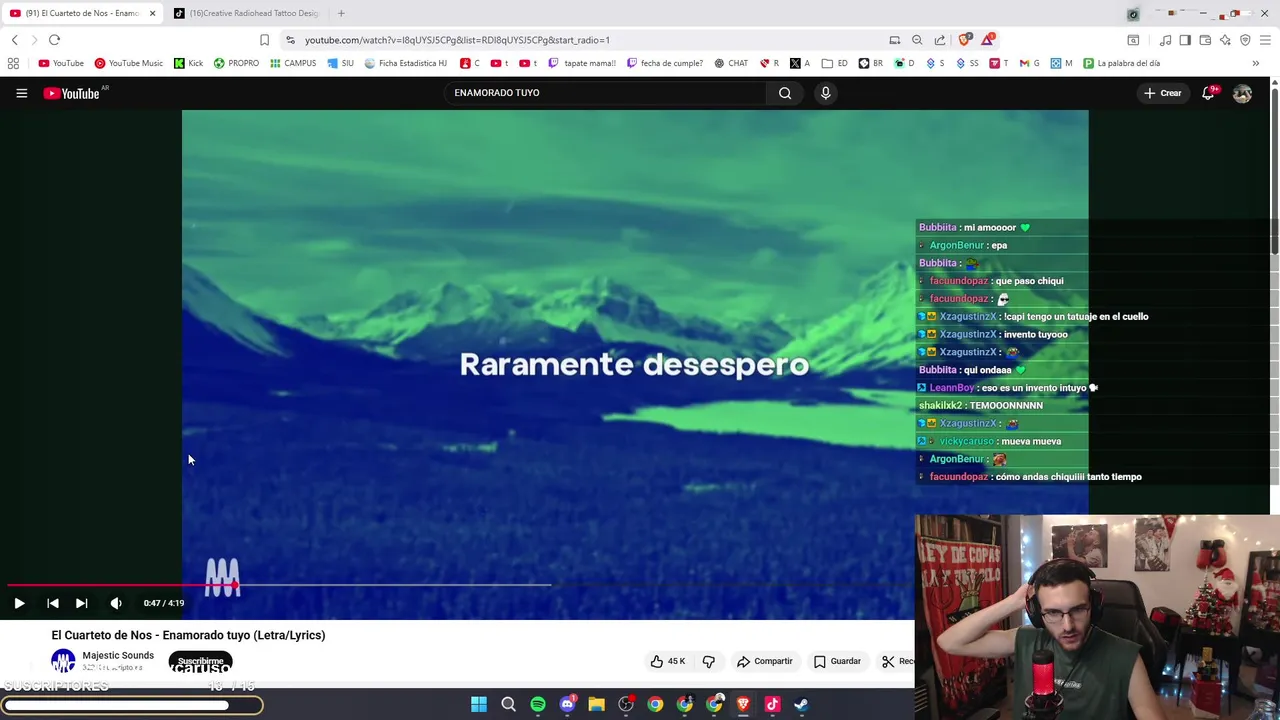Open TikTok from the taskbar
The width and height of the screenshot is (1280, 720).
point(772,704)
